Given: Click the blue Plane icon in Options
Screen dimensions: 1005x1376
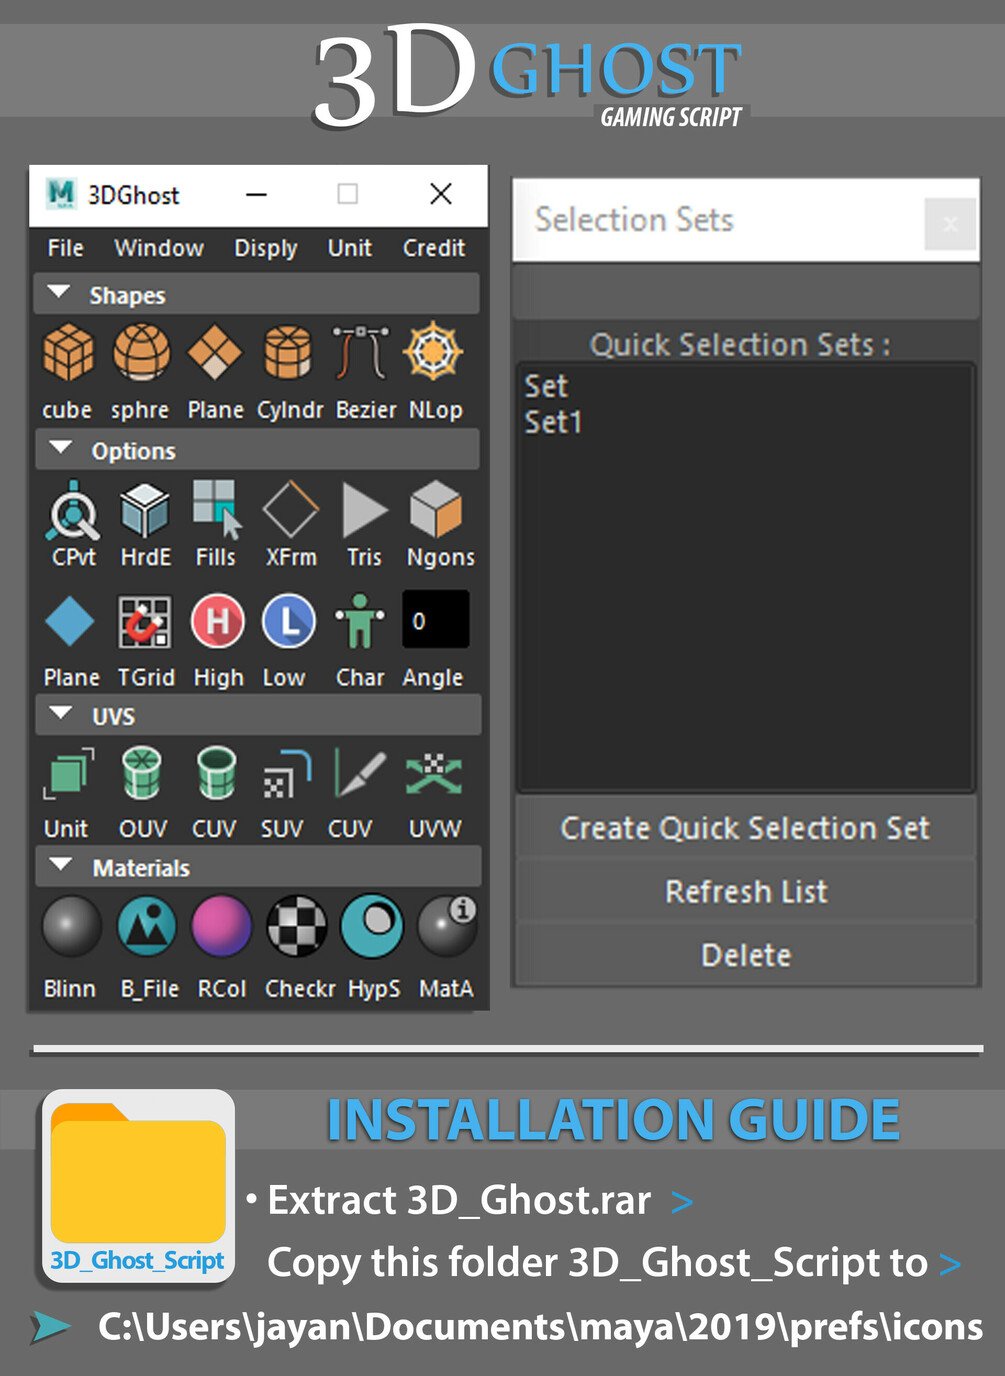Looking at the screenshot, I should (x=70, y=621).
